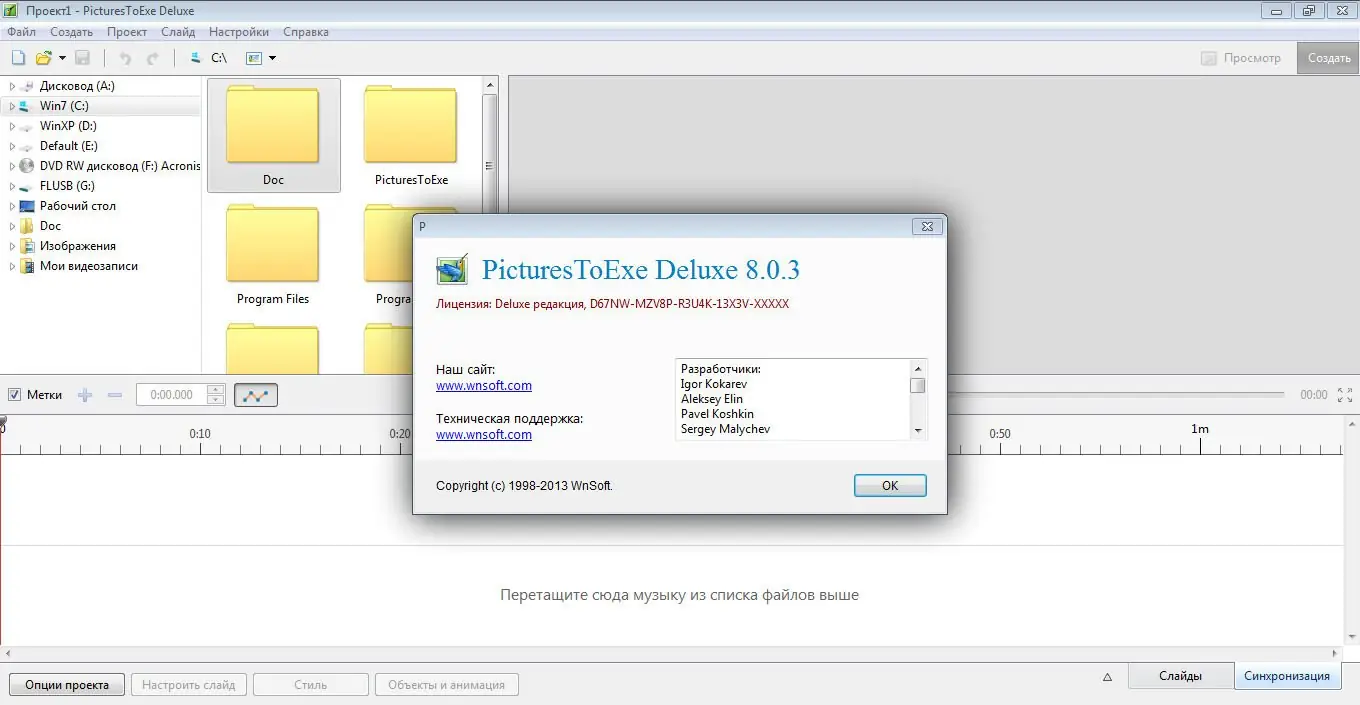Click the C:\ drive path icon in toolbar
Viewport: 1360px width, 705px height.
pyautogui.click(x=209, y=58)
